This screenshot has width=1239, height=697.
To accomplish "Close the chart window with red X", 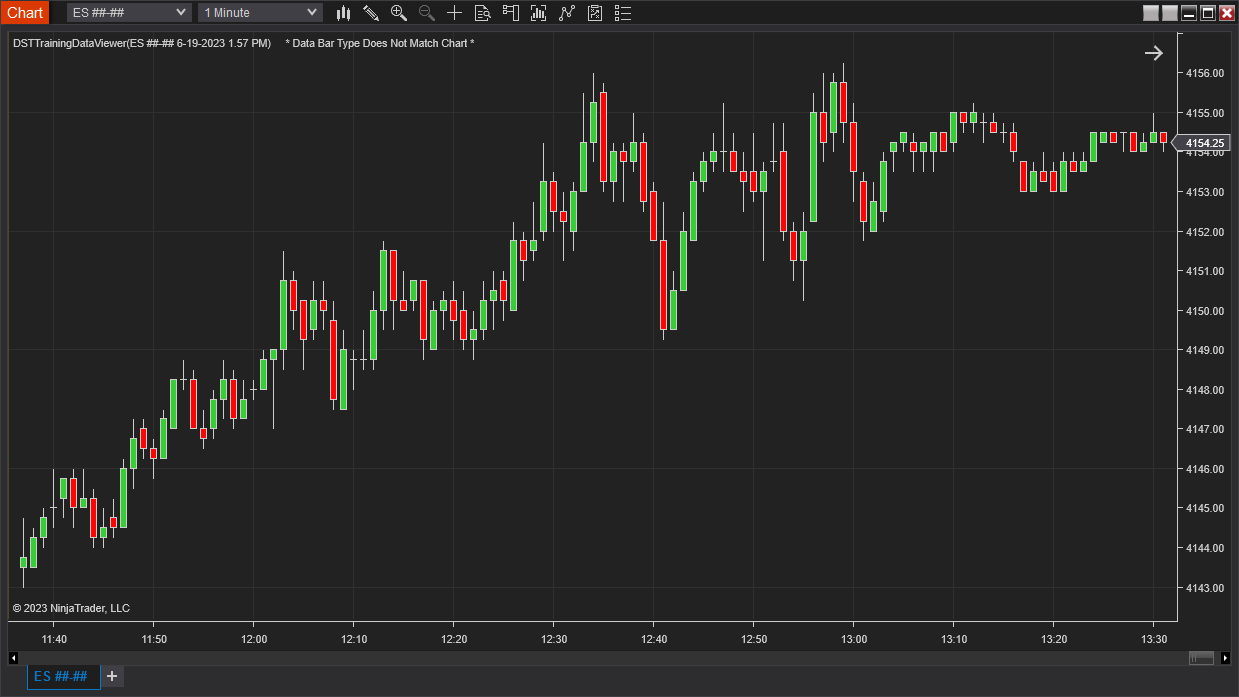I will click(x=1227, y=13).
